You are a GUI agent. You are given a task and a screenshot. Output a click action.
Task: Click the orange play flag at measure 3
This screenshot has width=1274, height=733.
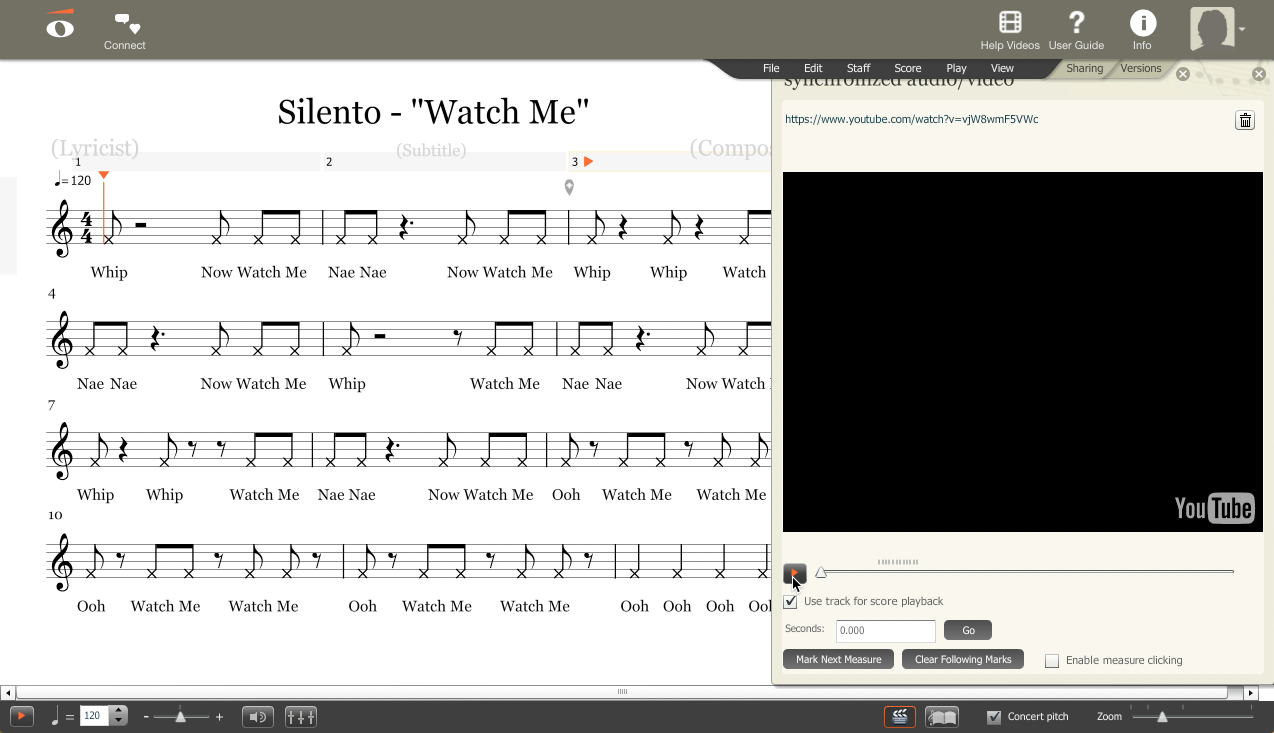coord(589,161)
